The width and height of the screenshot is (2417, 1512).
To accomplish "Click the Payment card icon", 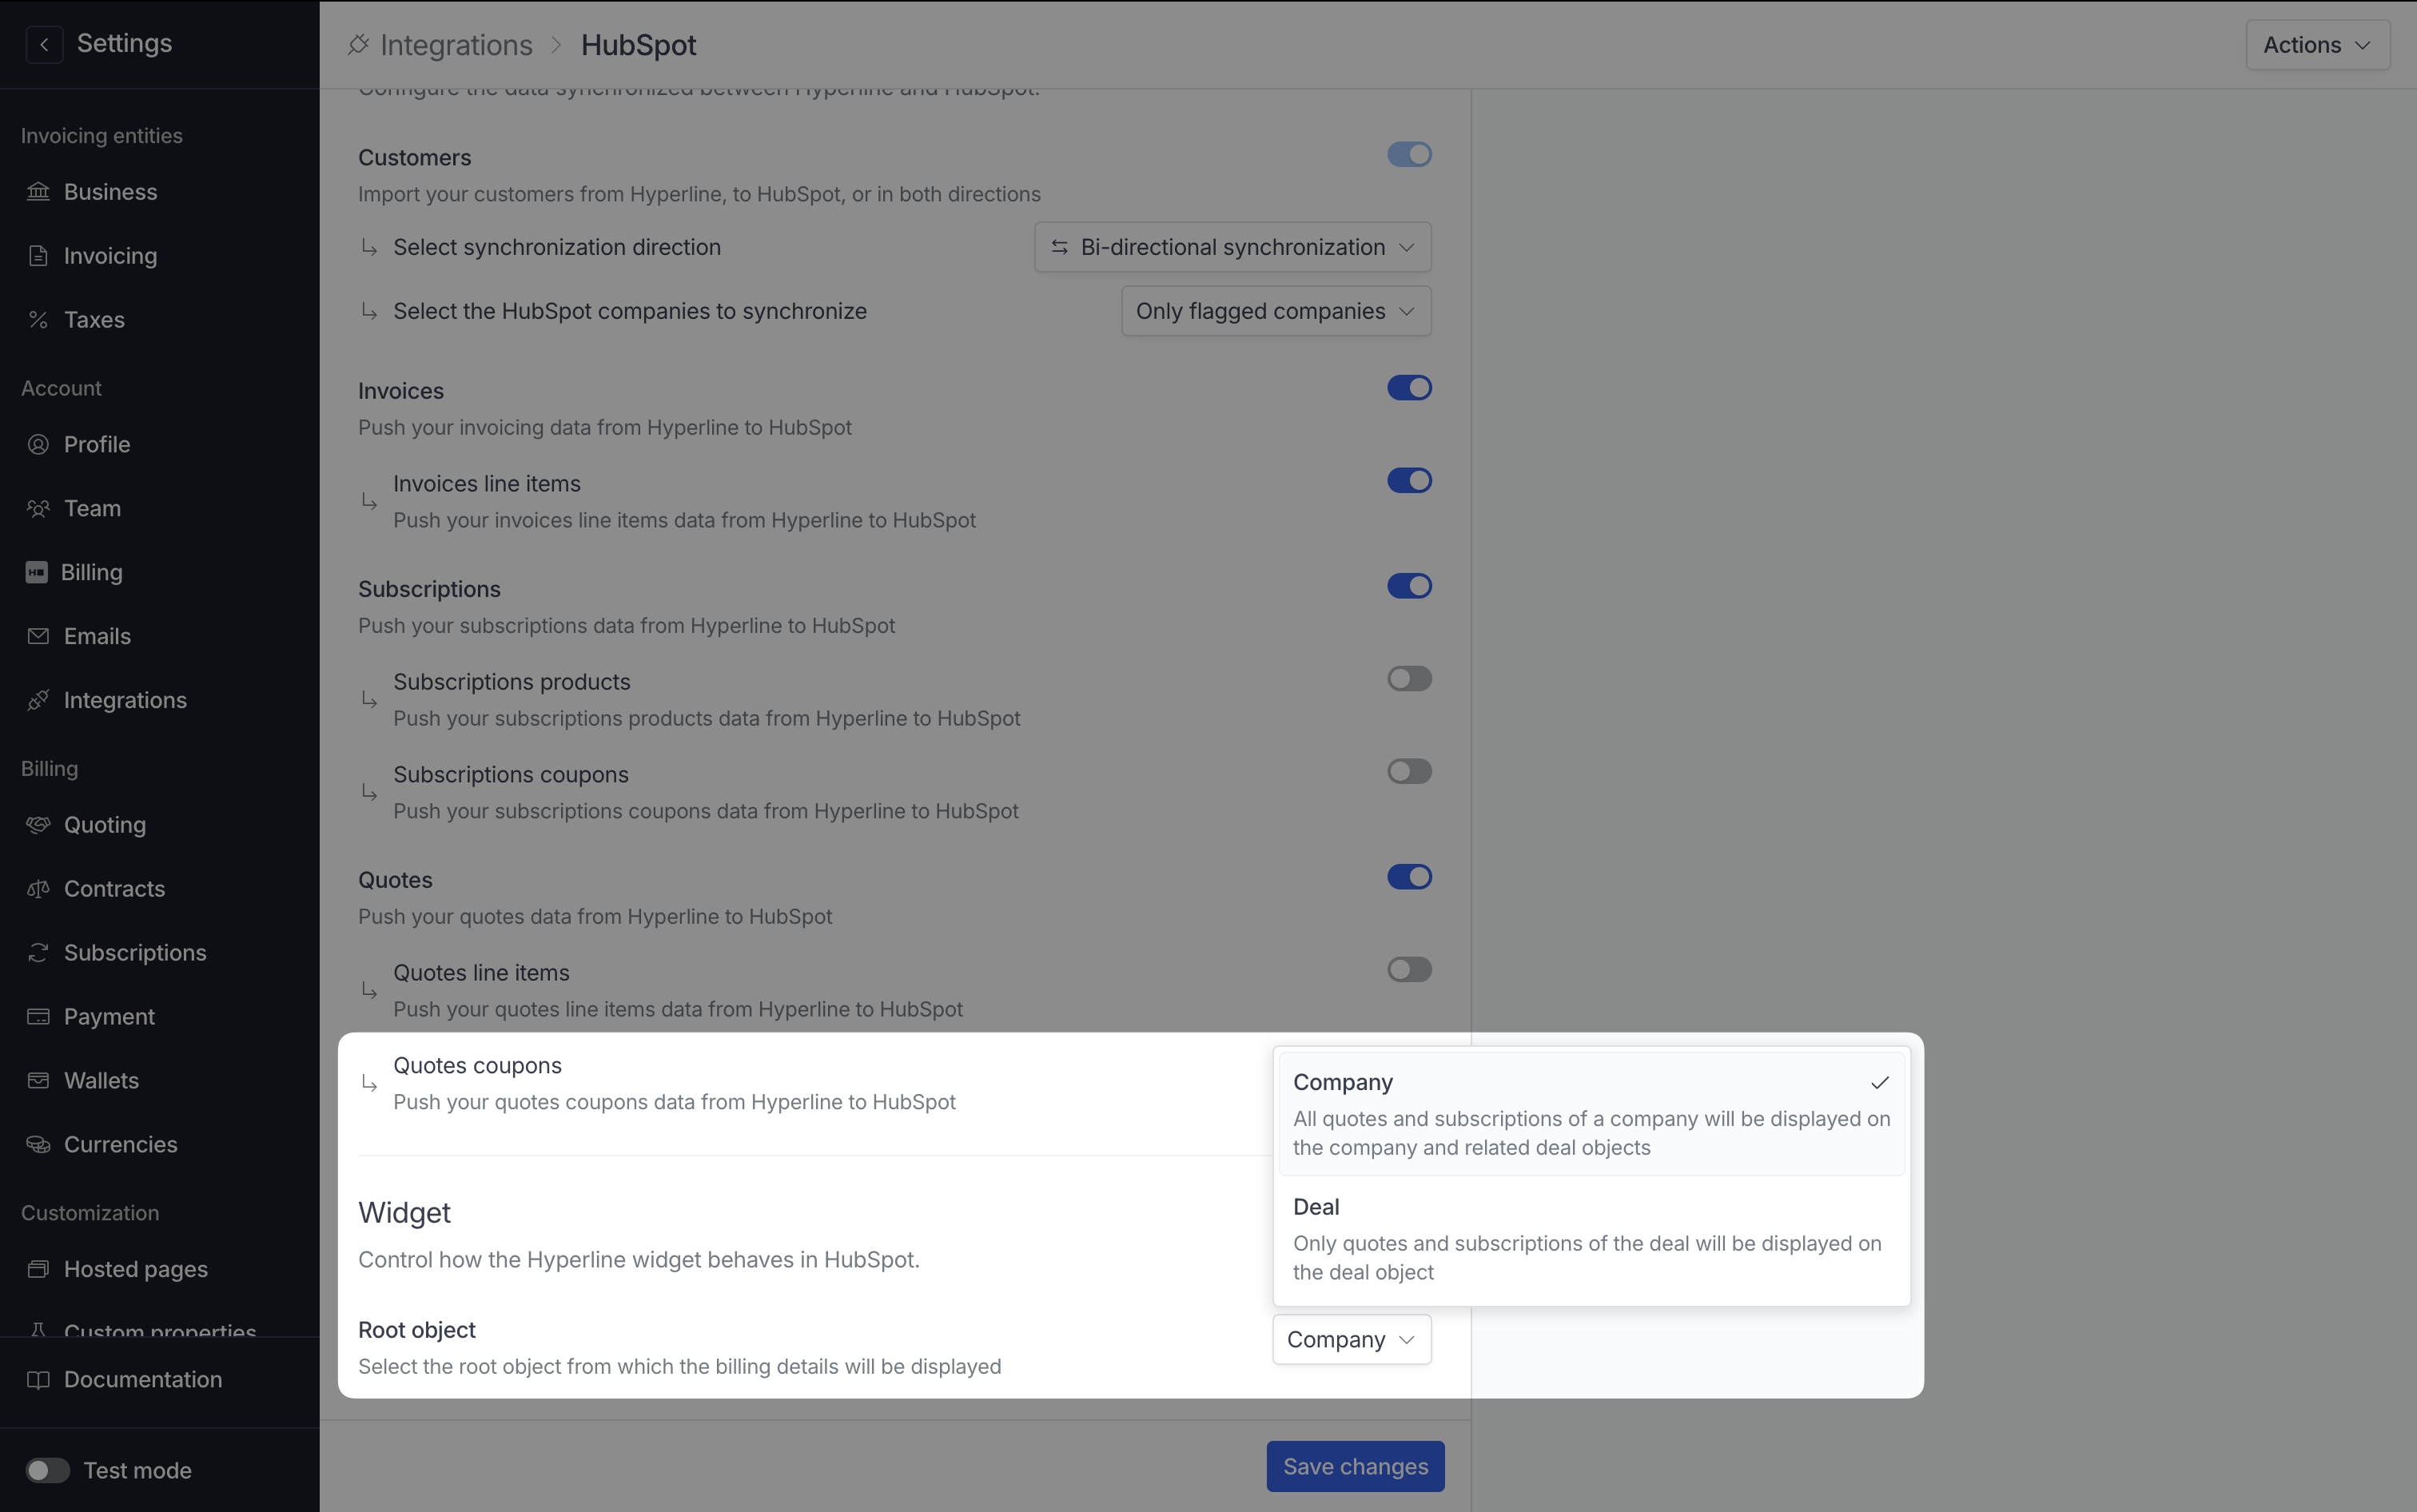I will 38,1016.
